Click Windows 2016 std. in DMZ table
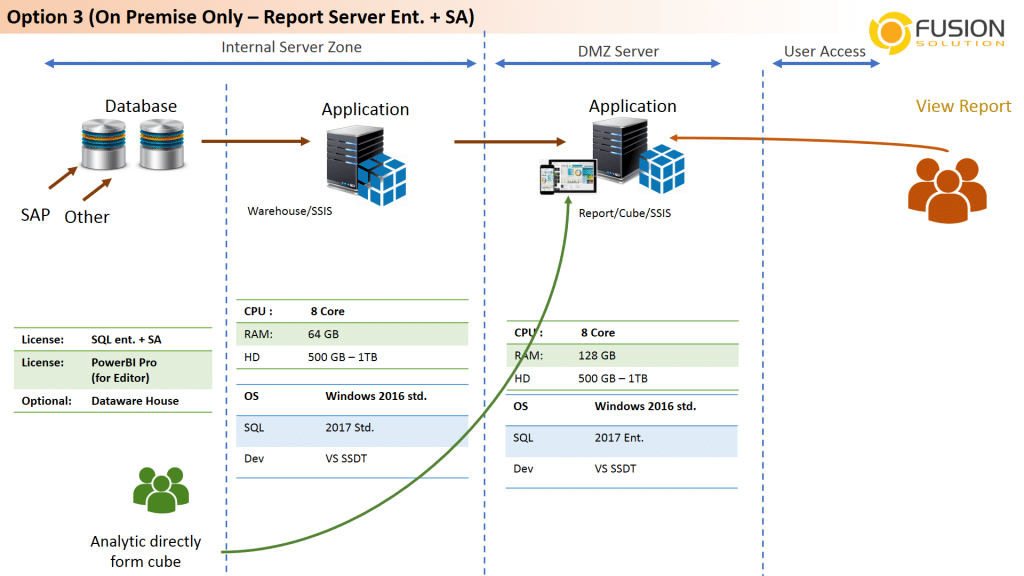 (x=645, y=406)
